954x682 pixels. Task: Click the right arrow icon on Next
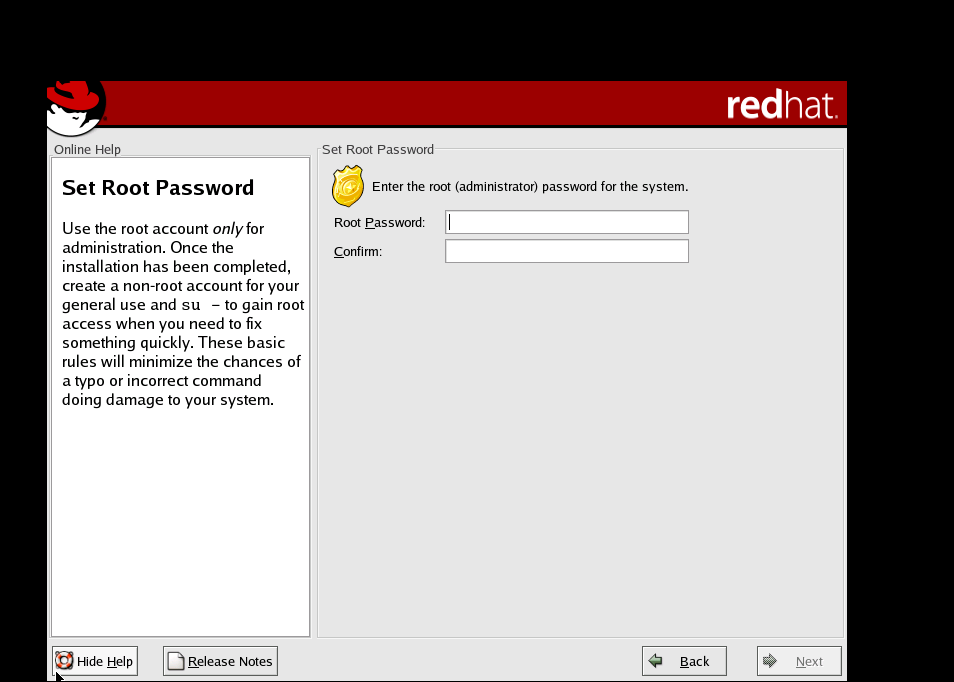pyautogui.click(x=770, y=661)
